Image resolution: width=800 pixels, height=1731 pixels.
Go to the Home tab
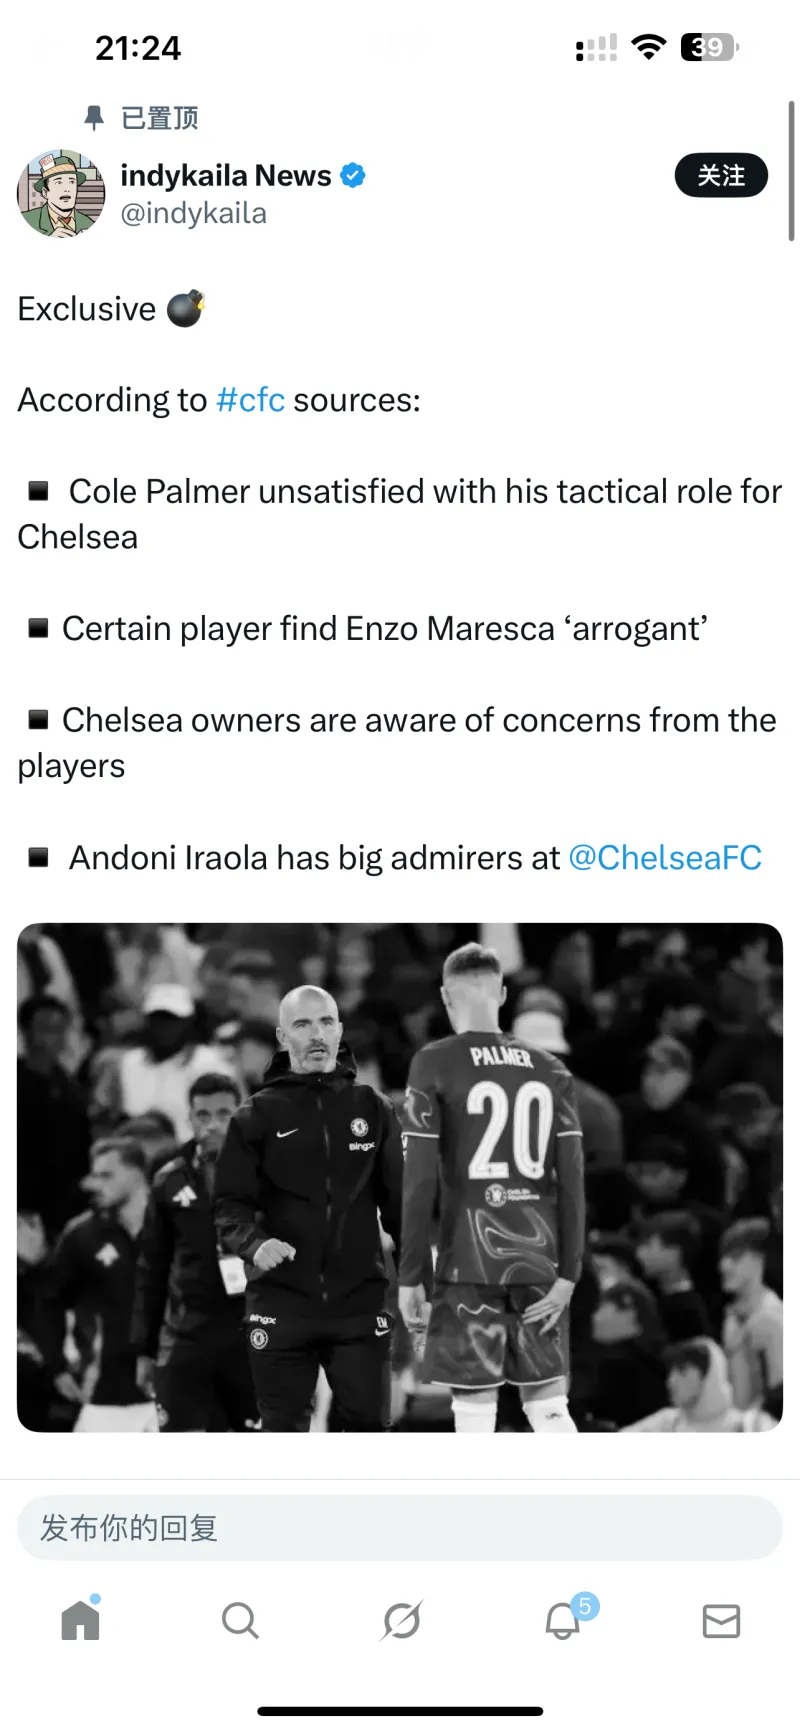click(x=81, y=1619)
